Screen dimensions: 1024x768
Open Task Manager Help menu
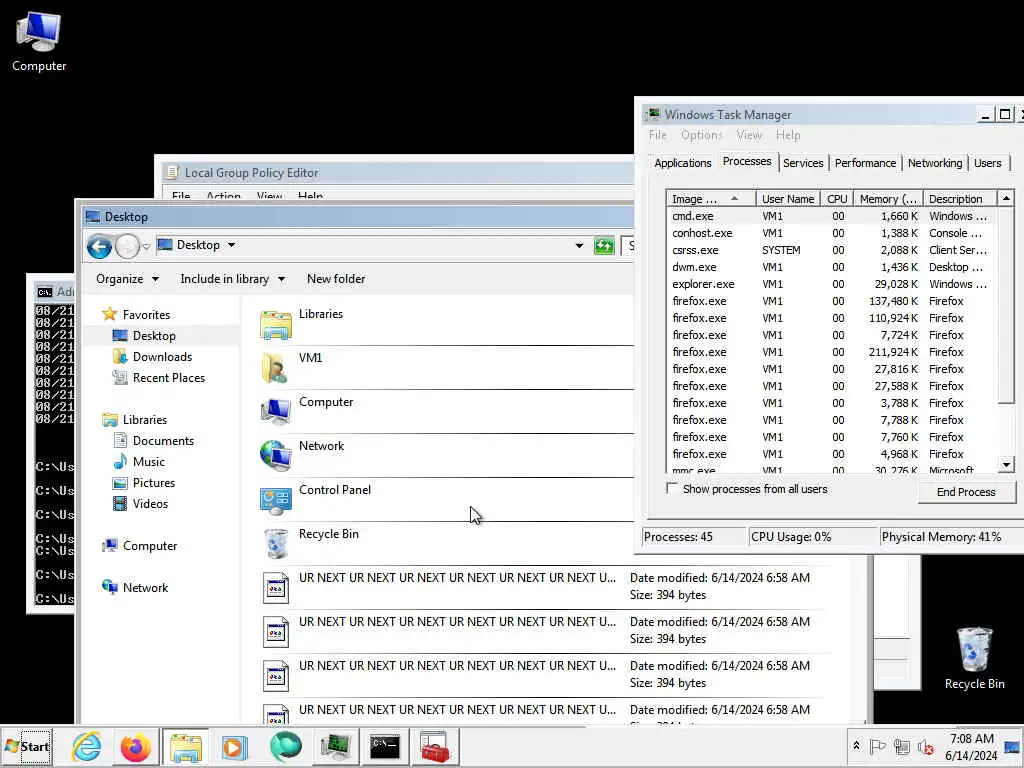coord(788,135)
